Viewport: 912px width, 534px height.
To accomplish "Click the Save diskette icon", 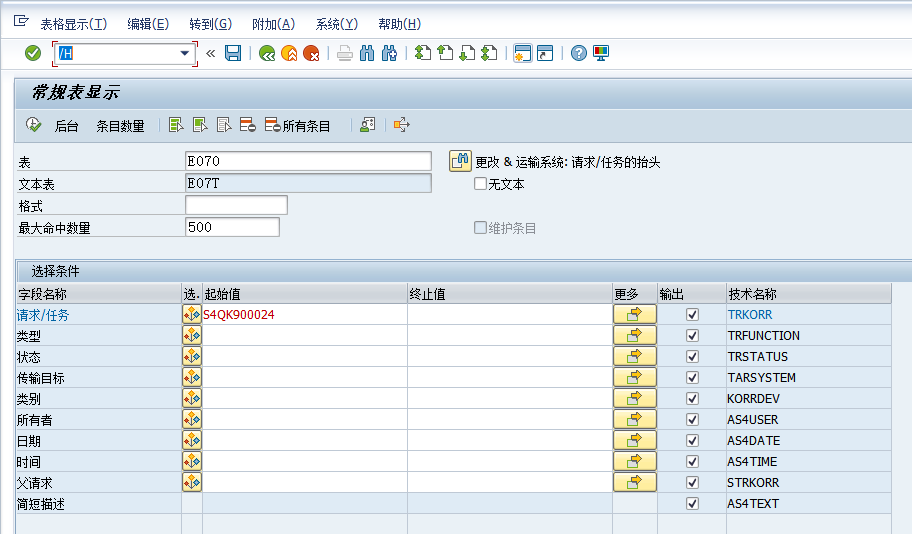I will click(233, 54).
